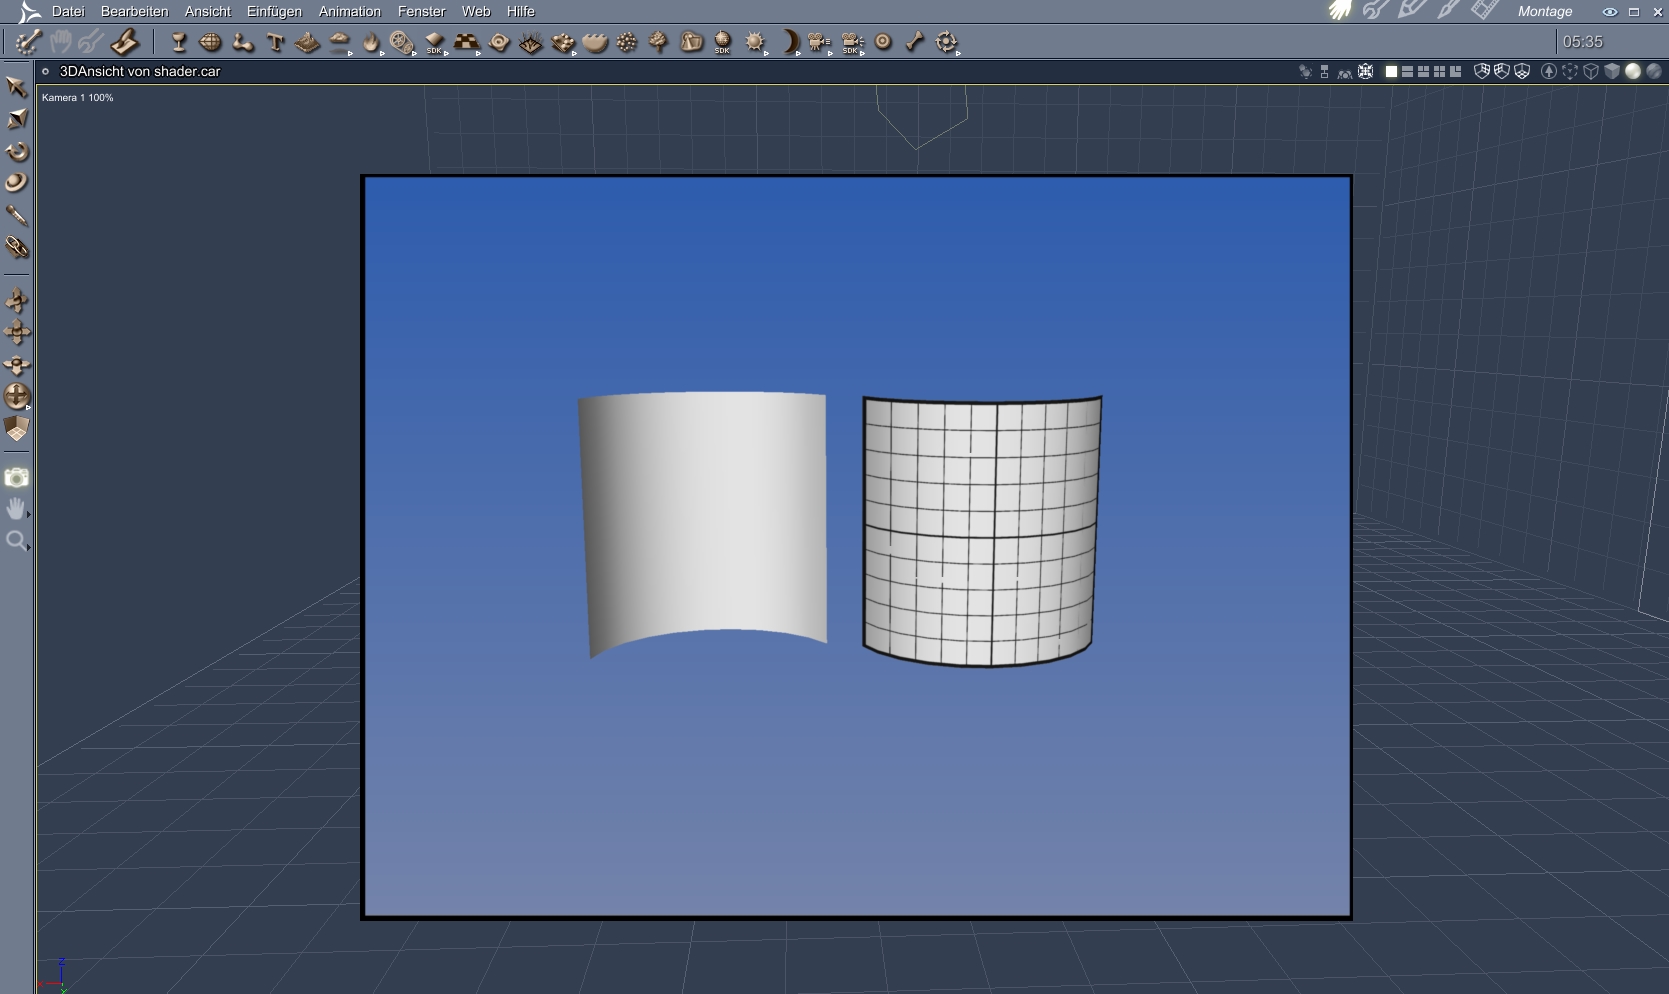Switch to single-view layout

pos(1390,71)
